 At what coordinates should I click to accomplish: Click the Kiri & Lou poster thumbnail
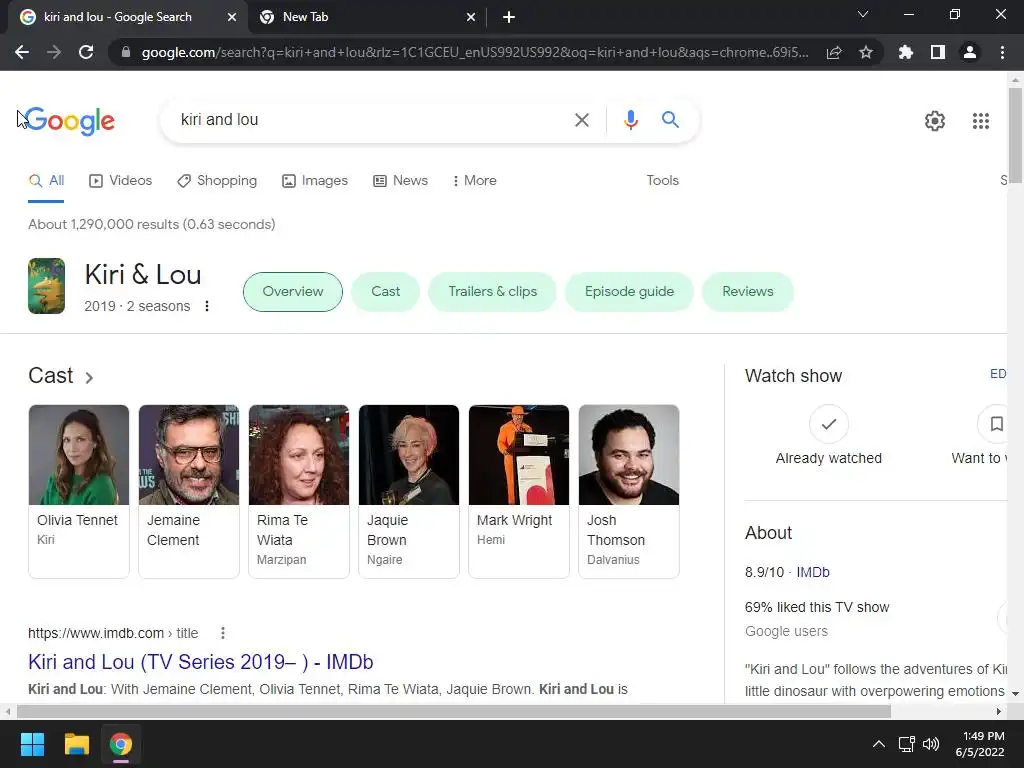click(46, 286)
